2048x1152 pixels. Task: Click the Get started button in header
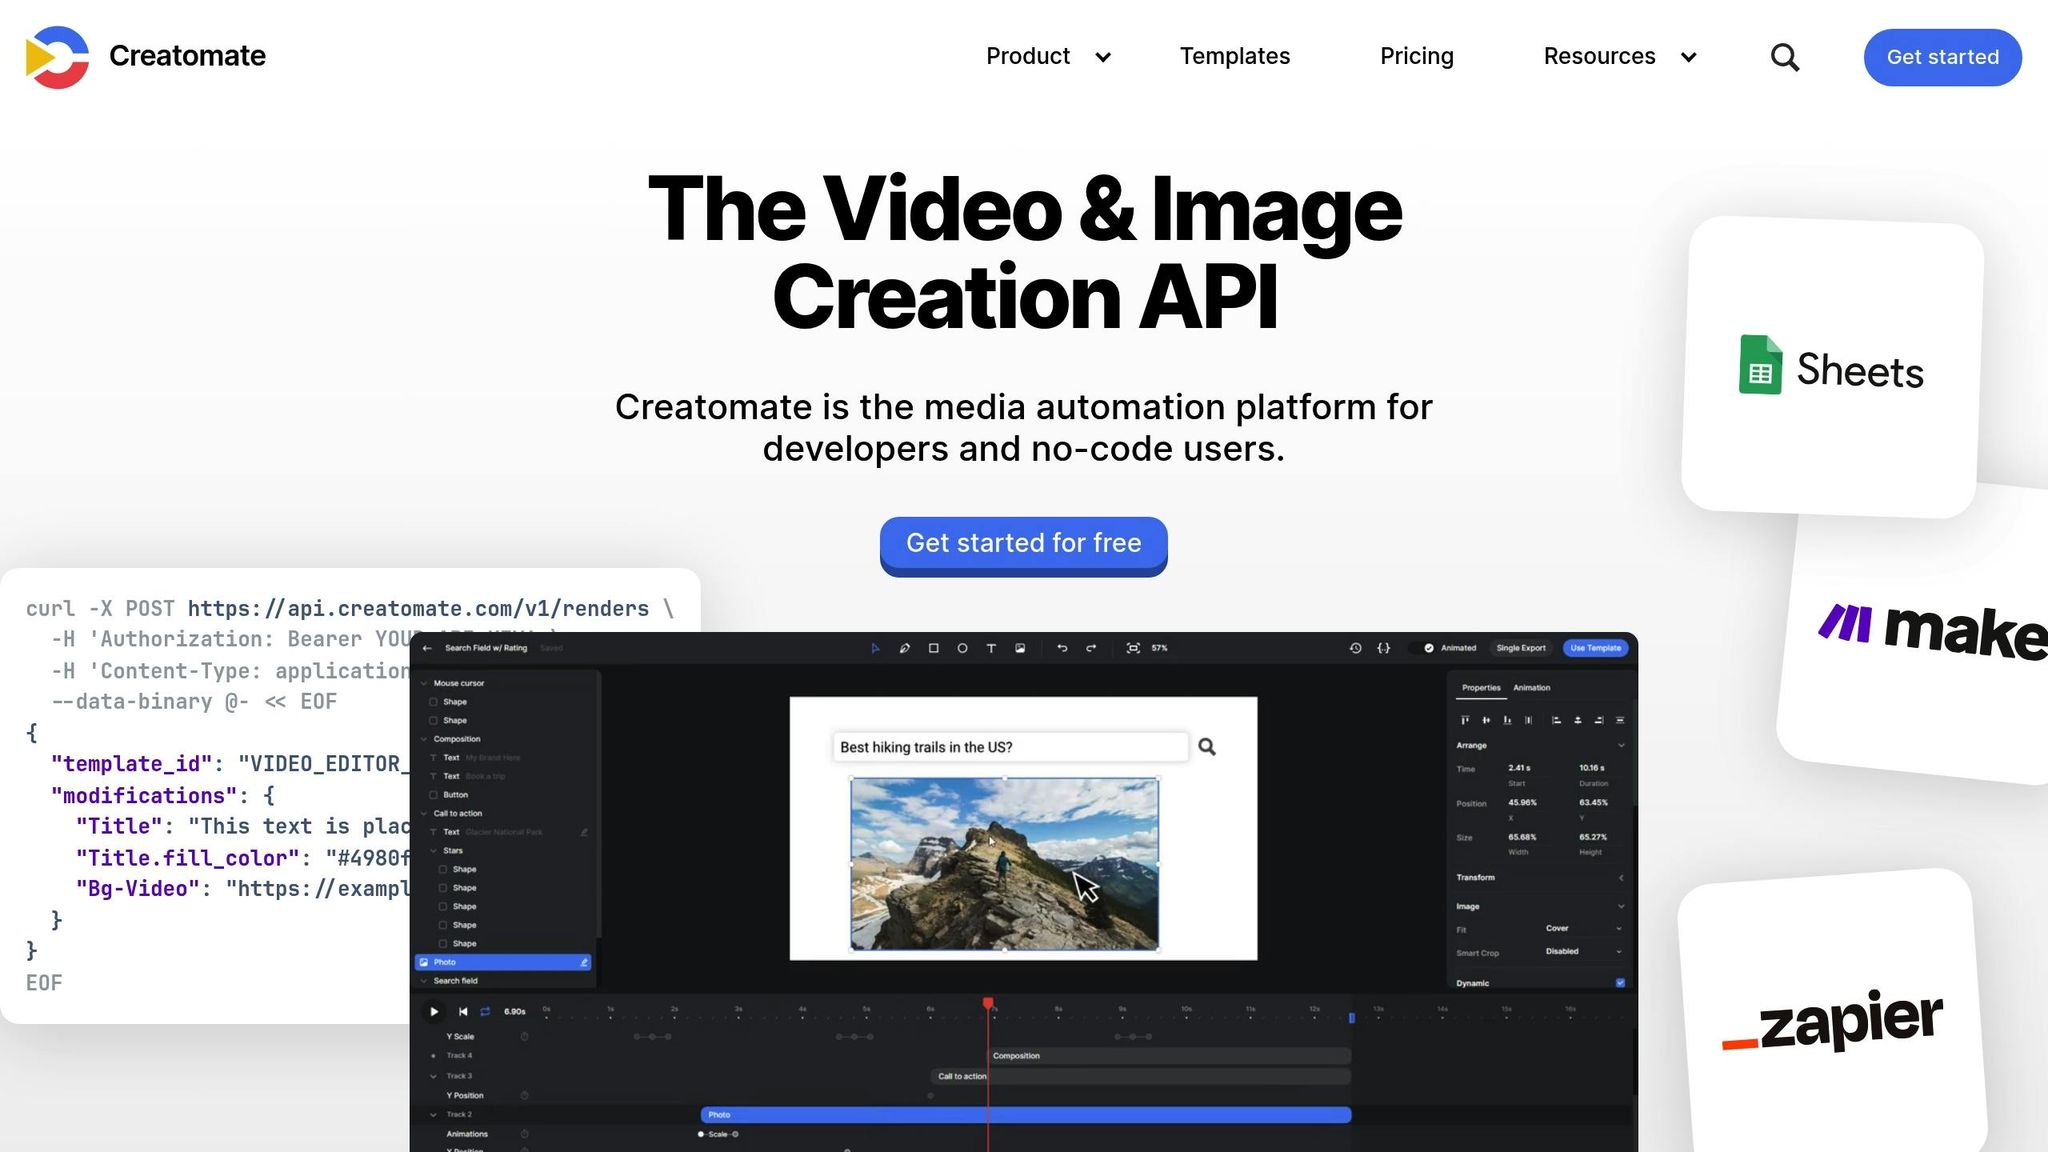point(1942,57)
